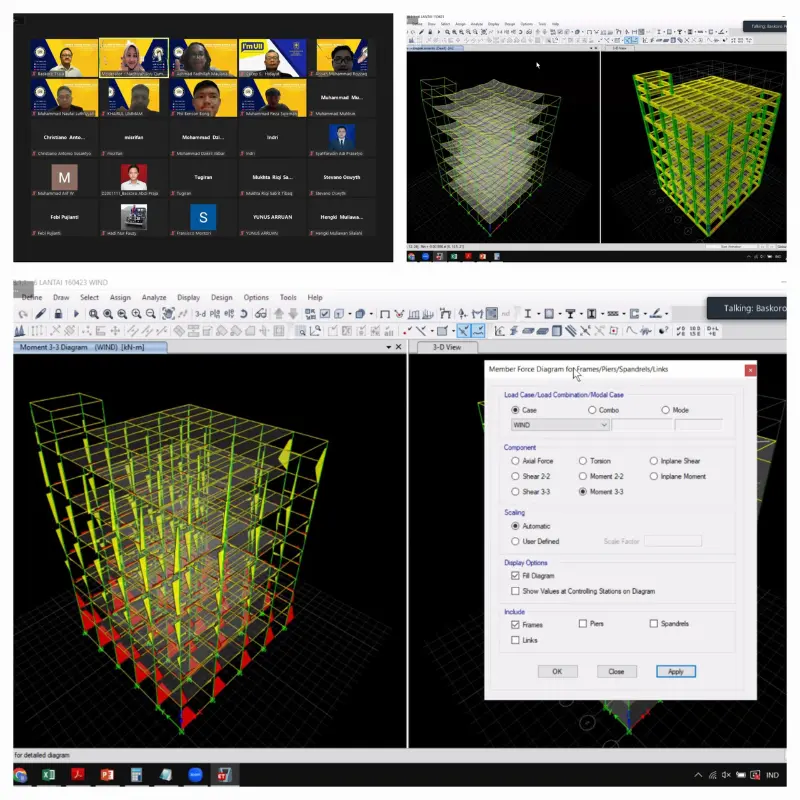Open Excel from the taskbar

pos(48,775)
